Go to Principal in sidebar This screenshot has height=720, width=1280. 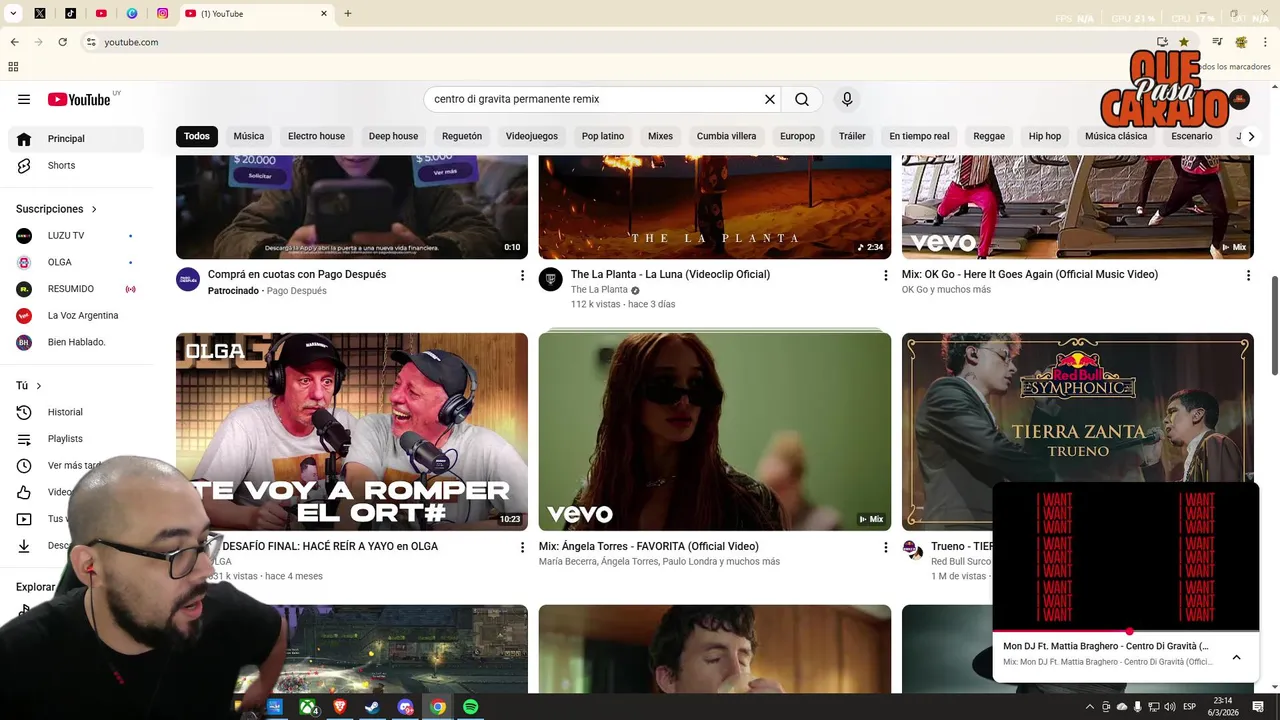point(76,139)
